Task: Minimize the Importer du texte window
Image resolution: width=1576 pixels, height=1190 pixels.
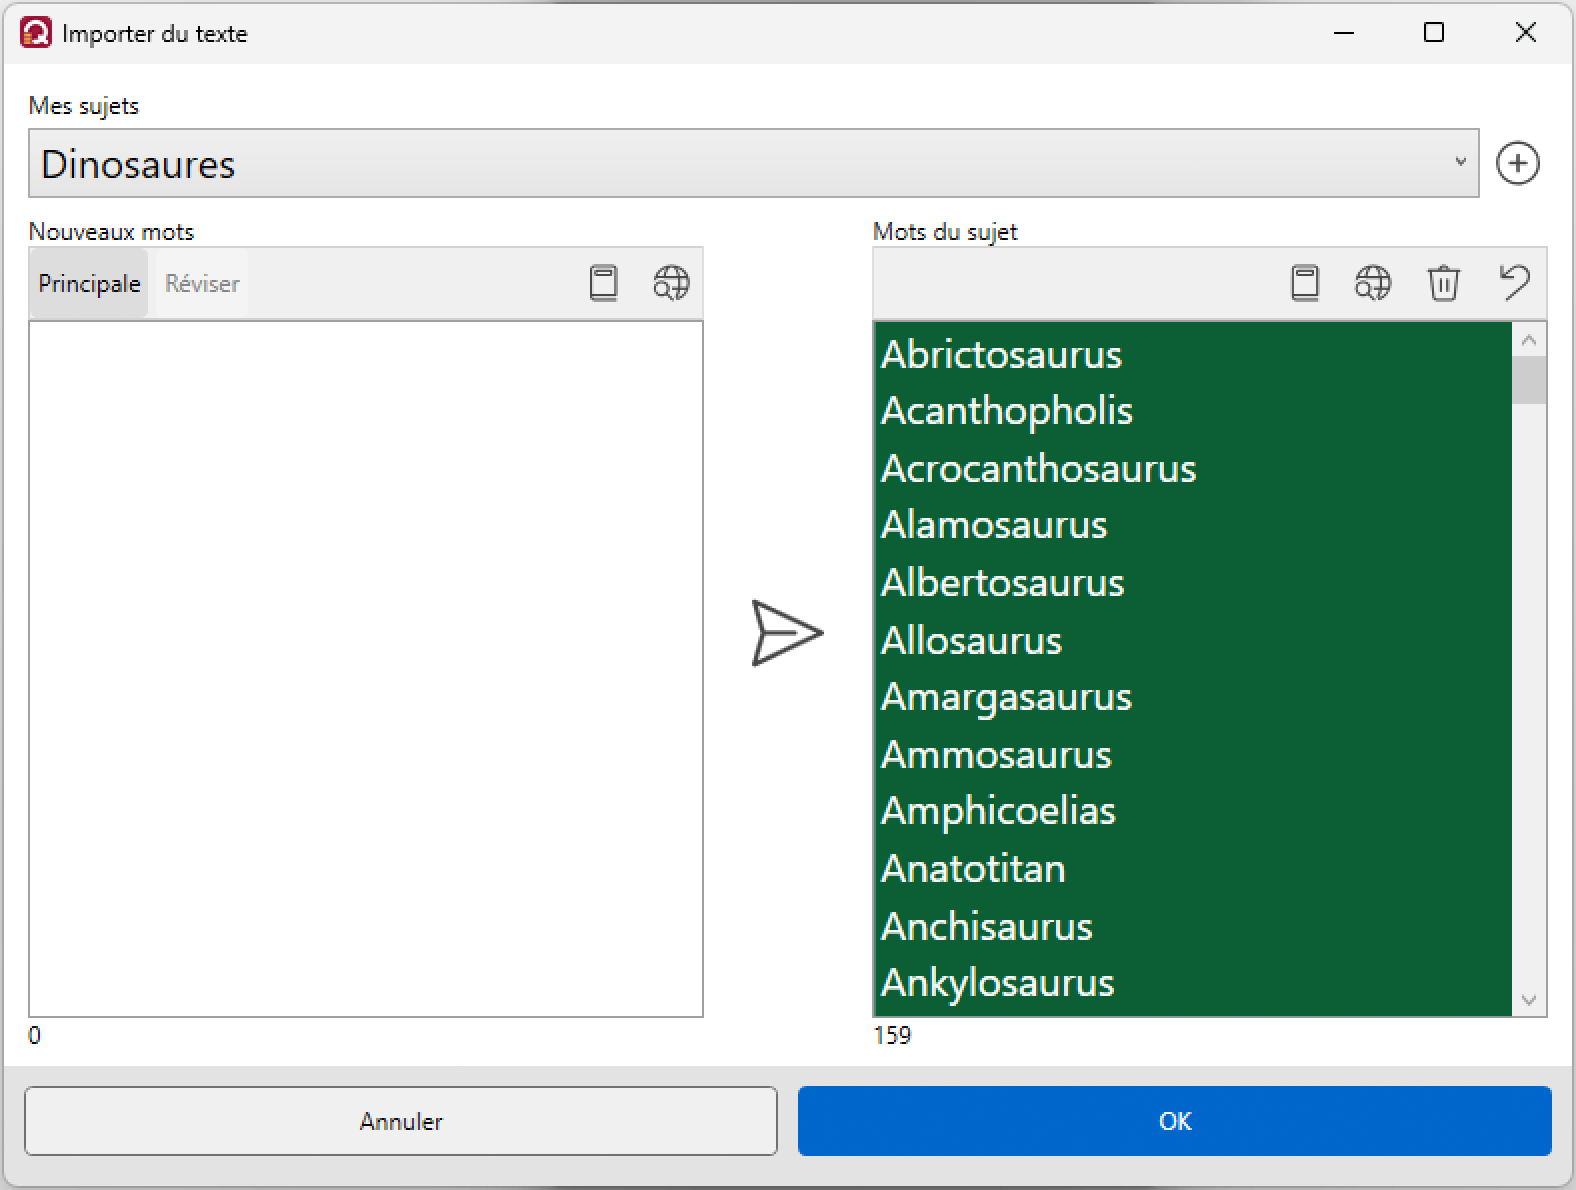Action: (x=1343, y=33)
